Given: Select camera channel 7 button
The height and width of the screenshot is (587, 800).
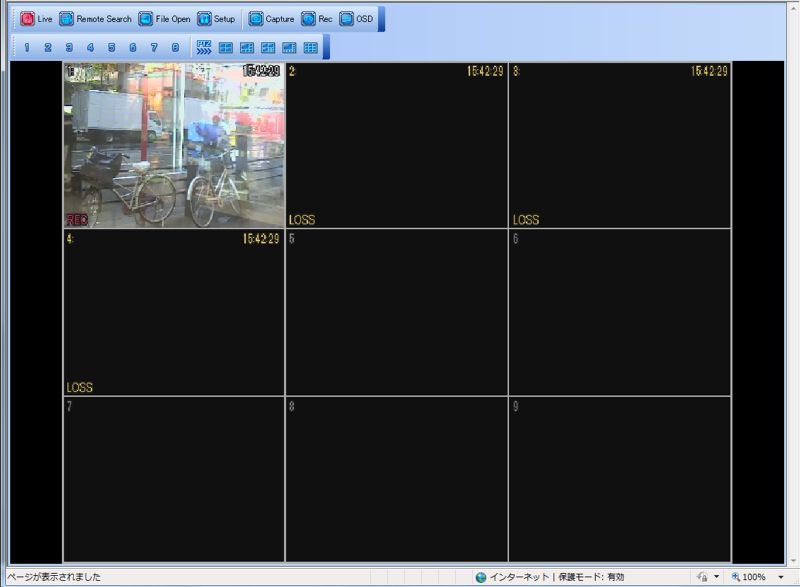Looking at the screenshot, I should pyautogui.click(x=154, y=47).
